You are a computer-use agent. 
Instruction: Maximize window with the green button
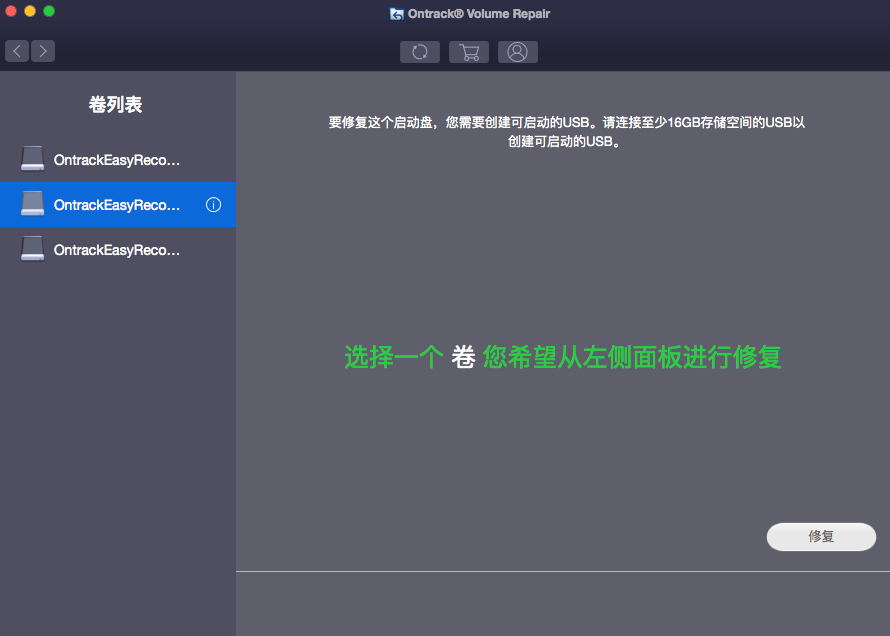tap(49, 11)
